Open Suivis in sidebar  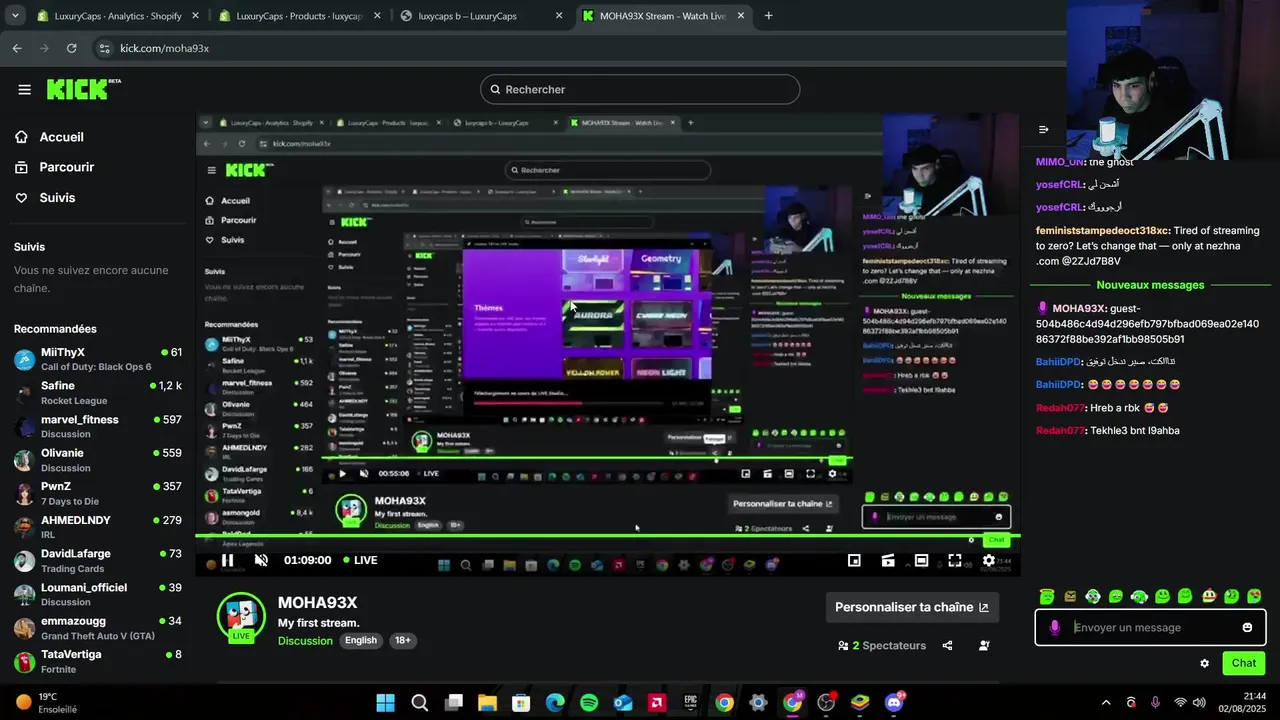46,198
